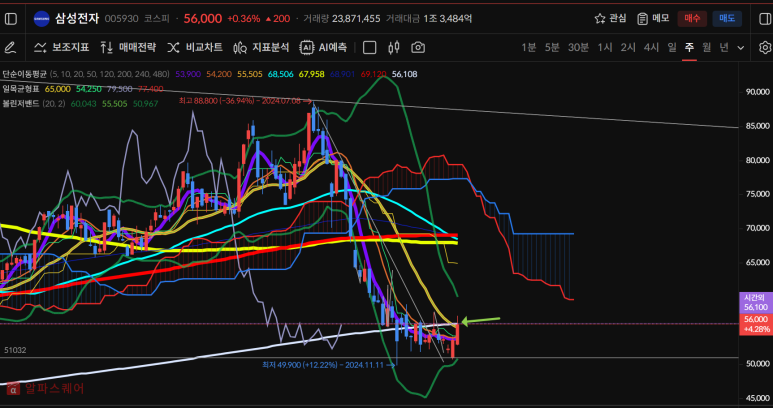Click the 시간외 56,100 price tag
The width and height of the screenshot is (773, 408).
[756, 302]
